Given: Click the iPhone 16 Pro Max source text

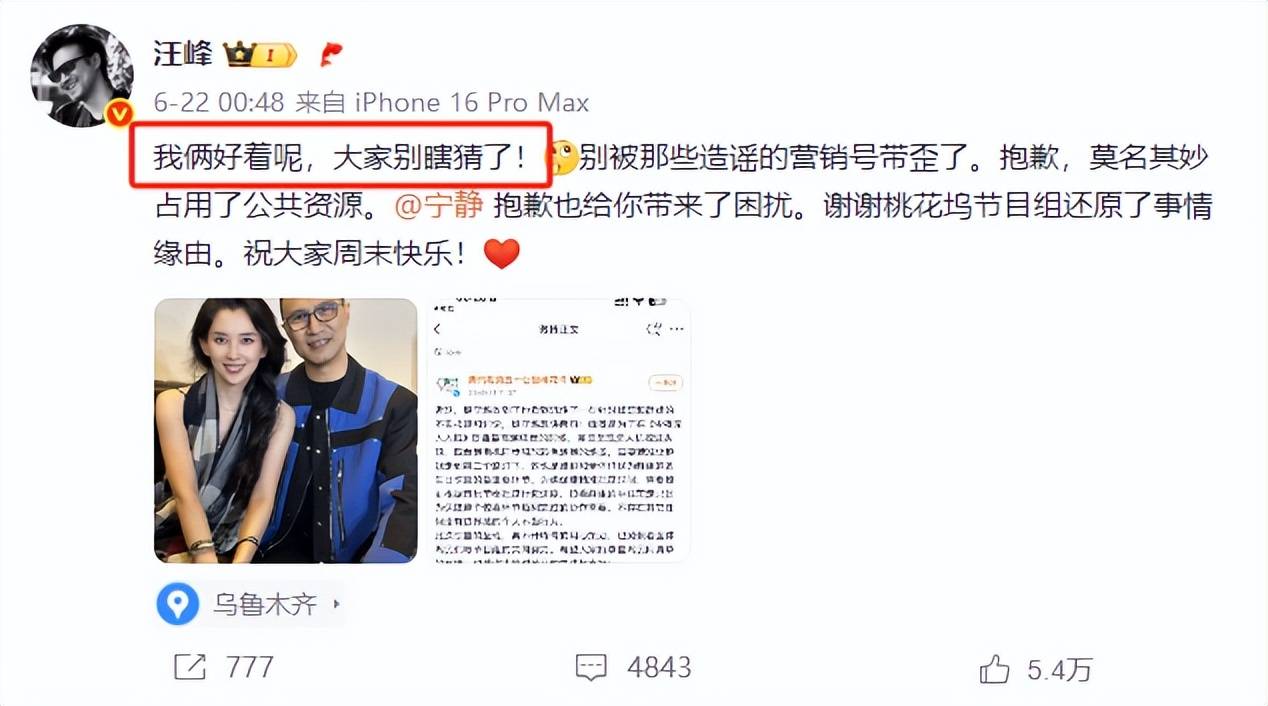Looking at the screenshot, I should [x=472, y=103].
